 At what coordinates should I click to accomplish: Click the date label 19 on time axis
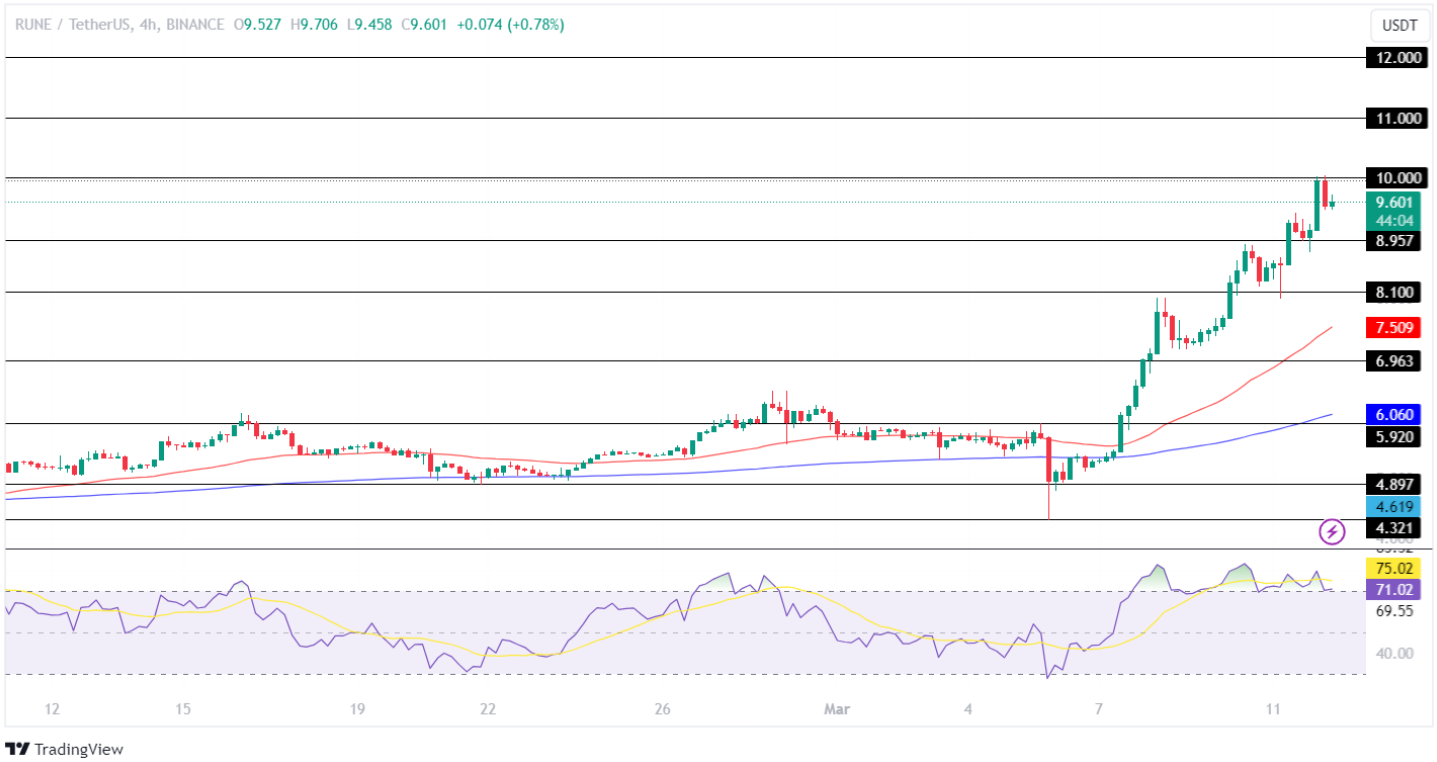point(357,709)
